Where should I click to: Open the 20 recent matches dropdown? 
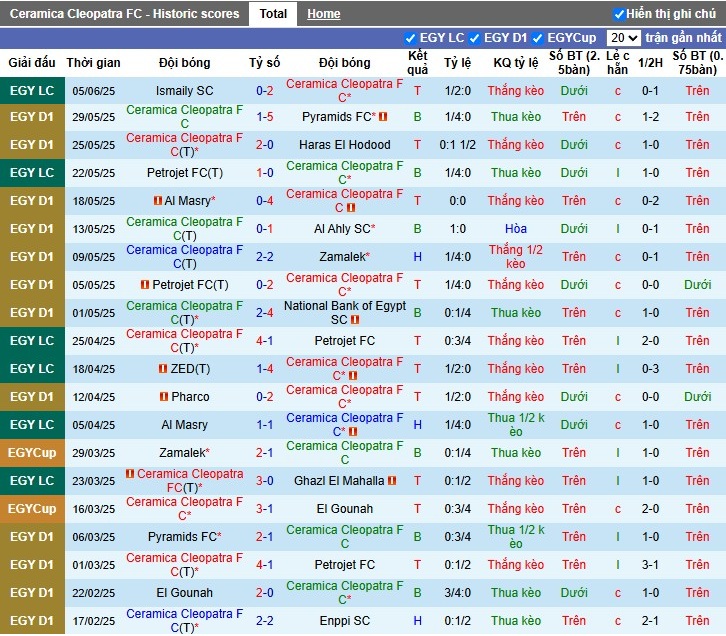tap(624, 38)
